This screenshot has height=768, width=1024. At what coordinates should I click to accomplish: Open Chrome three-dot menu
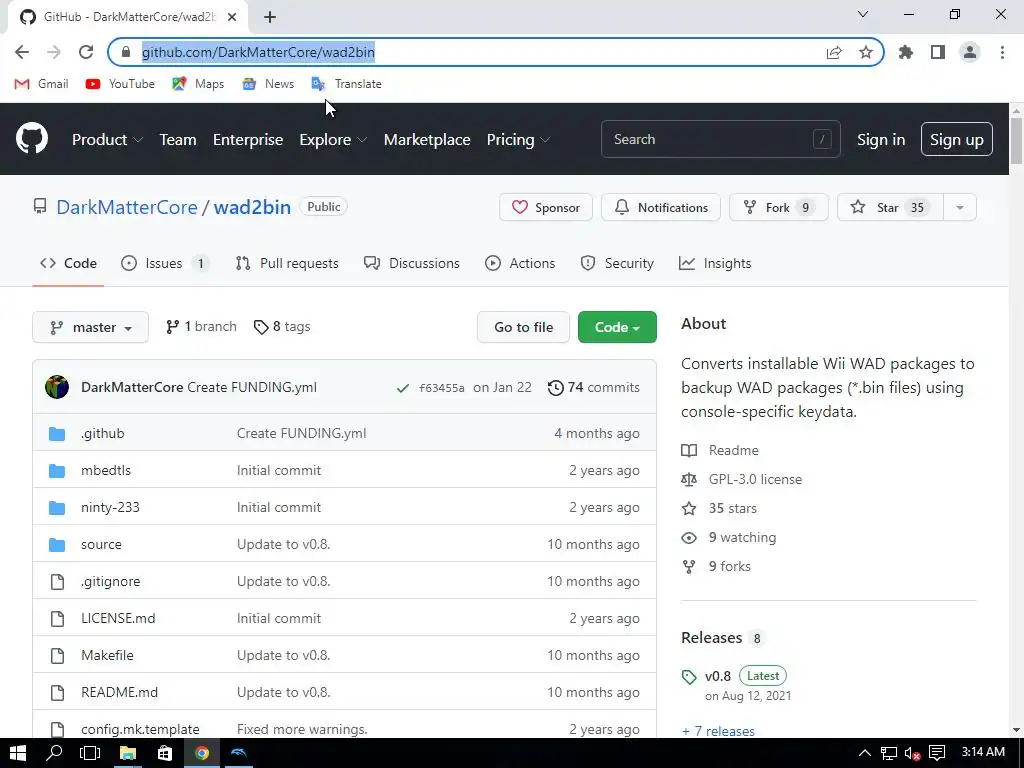point(1002,52)
